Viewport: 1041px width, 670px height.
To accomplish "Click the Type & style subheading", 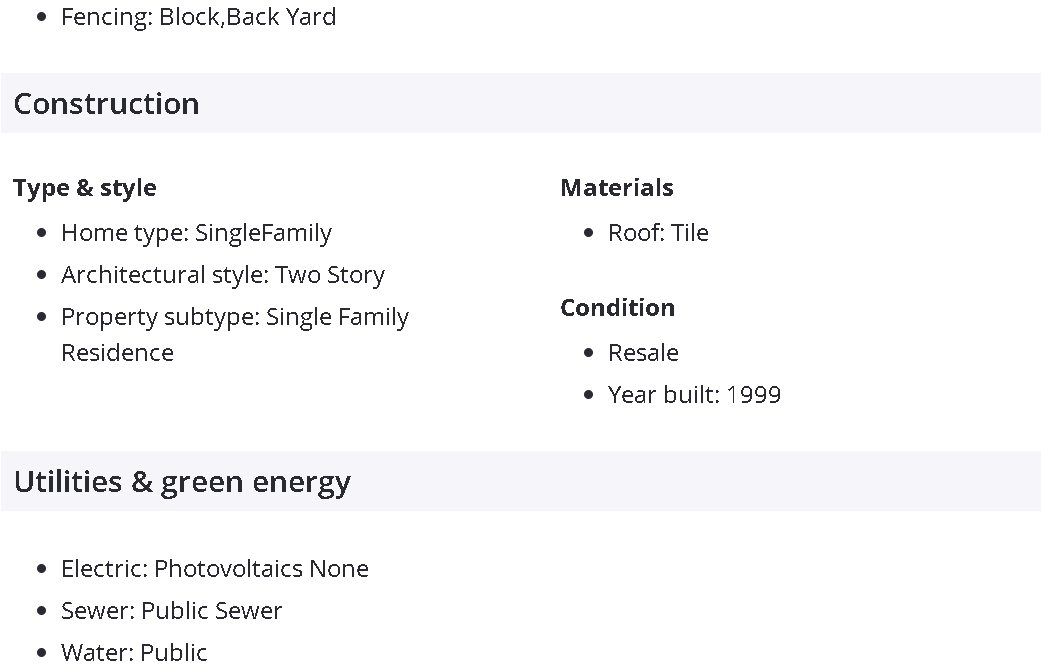I will tap(85, 188).
